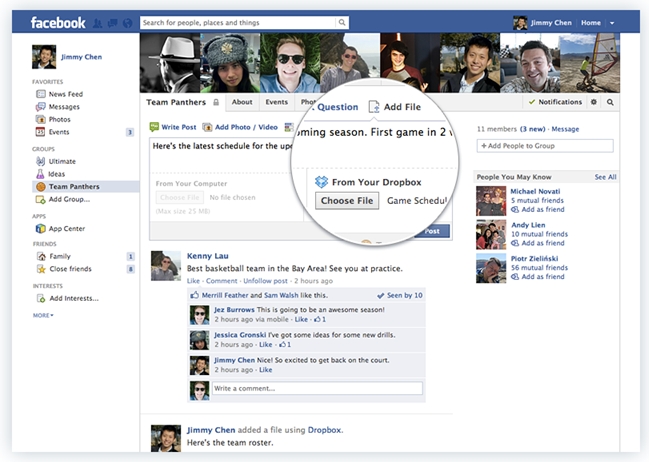The width and height of the screenshot is (649, 462).
Task: Switch to the Events tab
Action: [x=277, y=102]
